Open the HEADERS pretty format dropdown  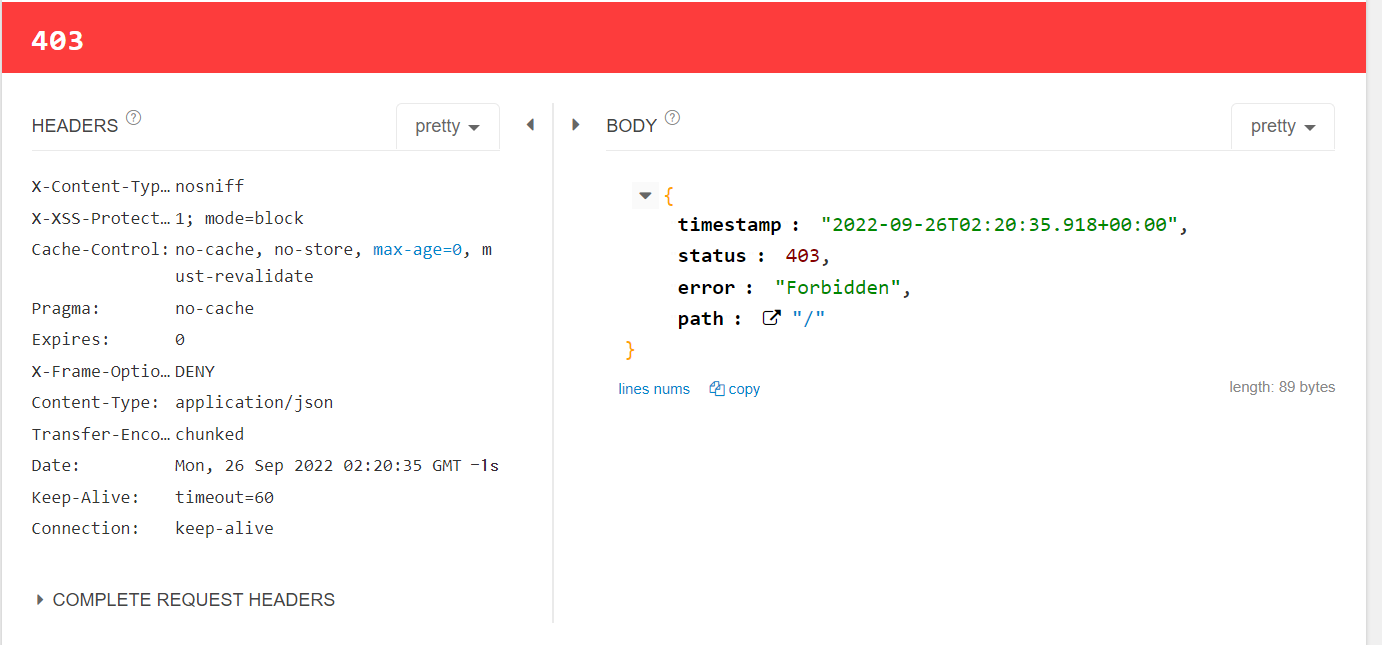447,127
